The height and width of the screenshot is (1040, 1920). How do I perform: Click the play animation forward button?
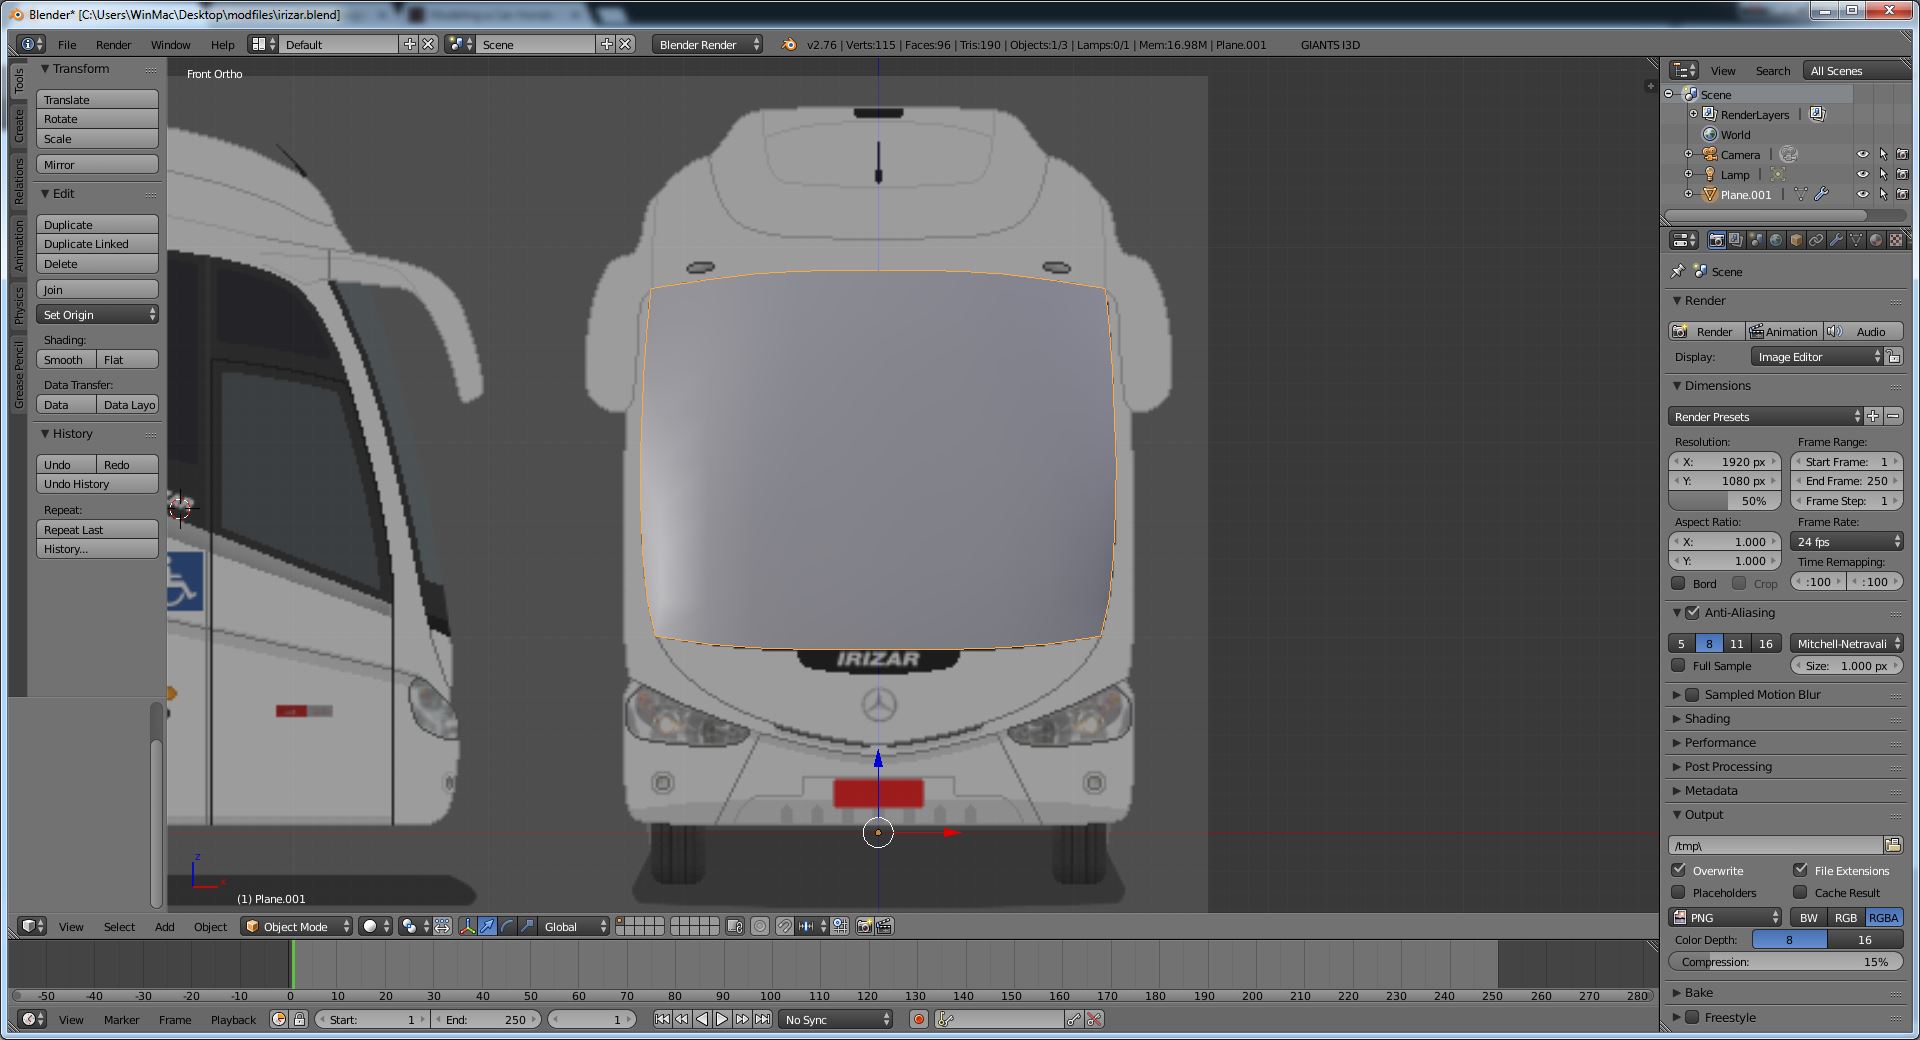(x=722, y=1019)
